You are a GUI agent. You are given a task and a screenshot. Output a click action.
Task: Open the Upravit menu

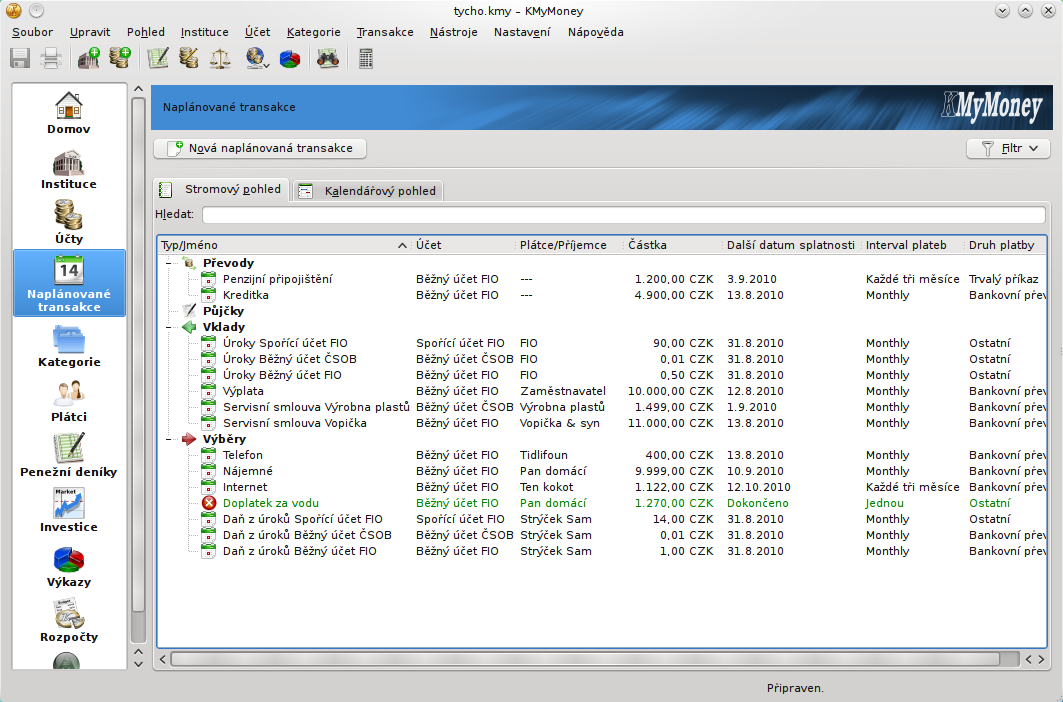pyautogui.click(x=89, y=32)
